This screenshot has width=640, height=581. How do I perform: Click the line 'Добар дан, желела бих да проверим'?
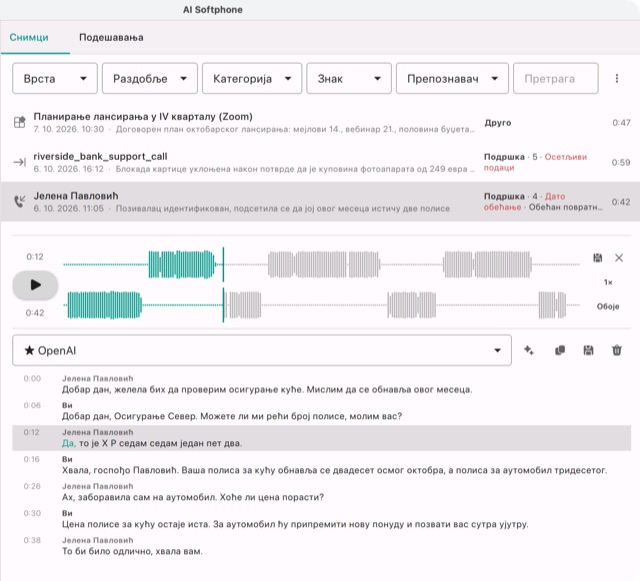[x=267, y=390]
